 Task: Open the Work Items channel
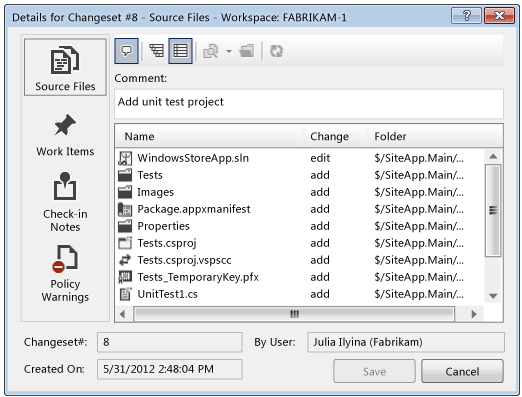(65, 135)
